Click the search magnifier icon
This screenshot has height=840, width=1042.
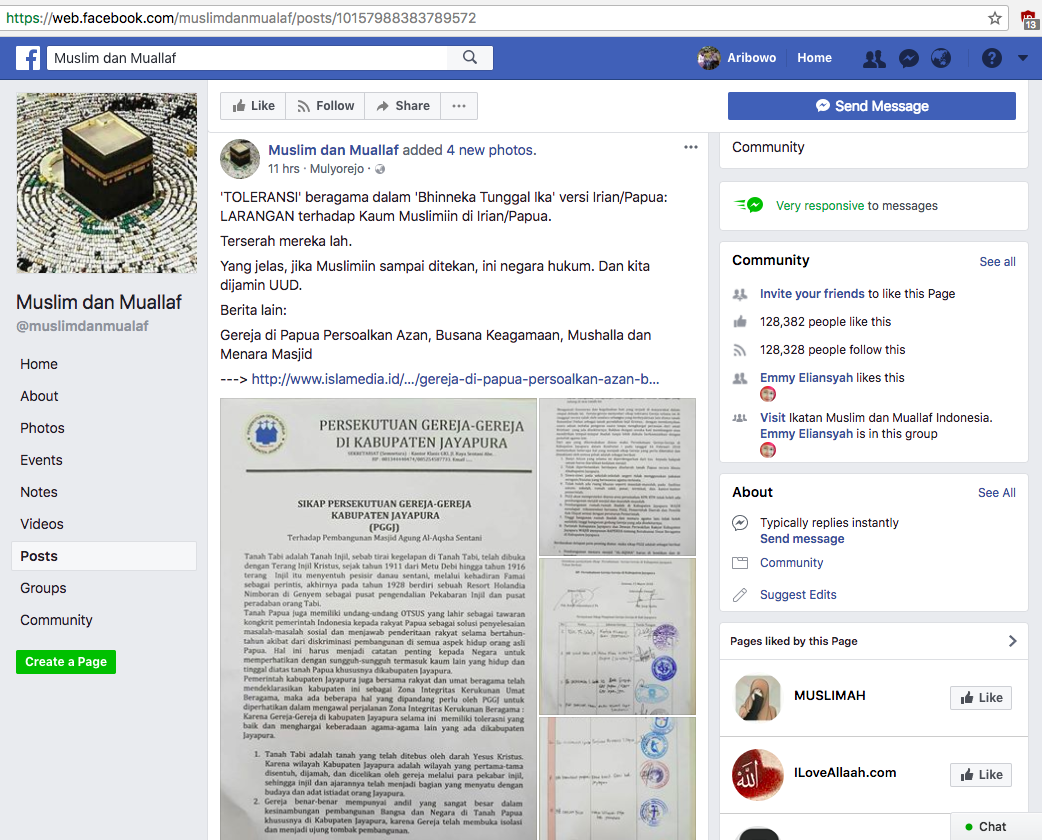470,58
